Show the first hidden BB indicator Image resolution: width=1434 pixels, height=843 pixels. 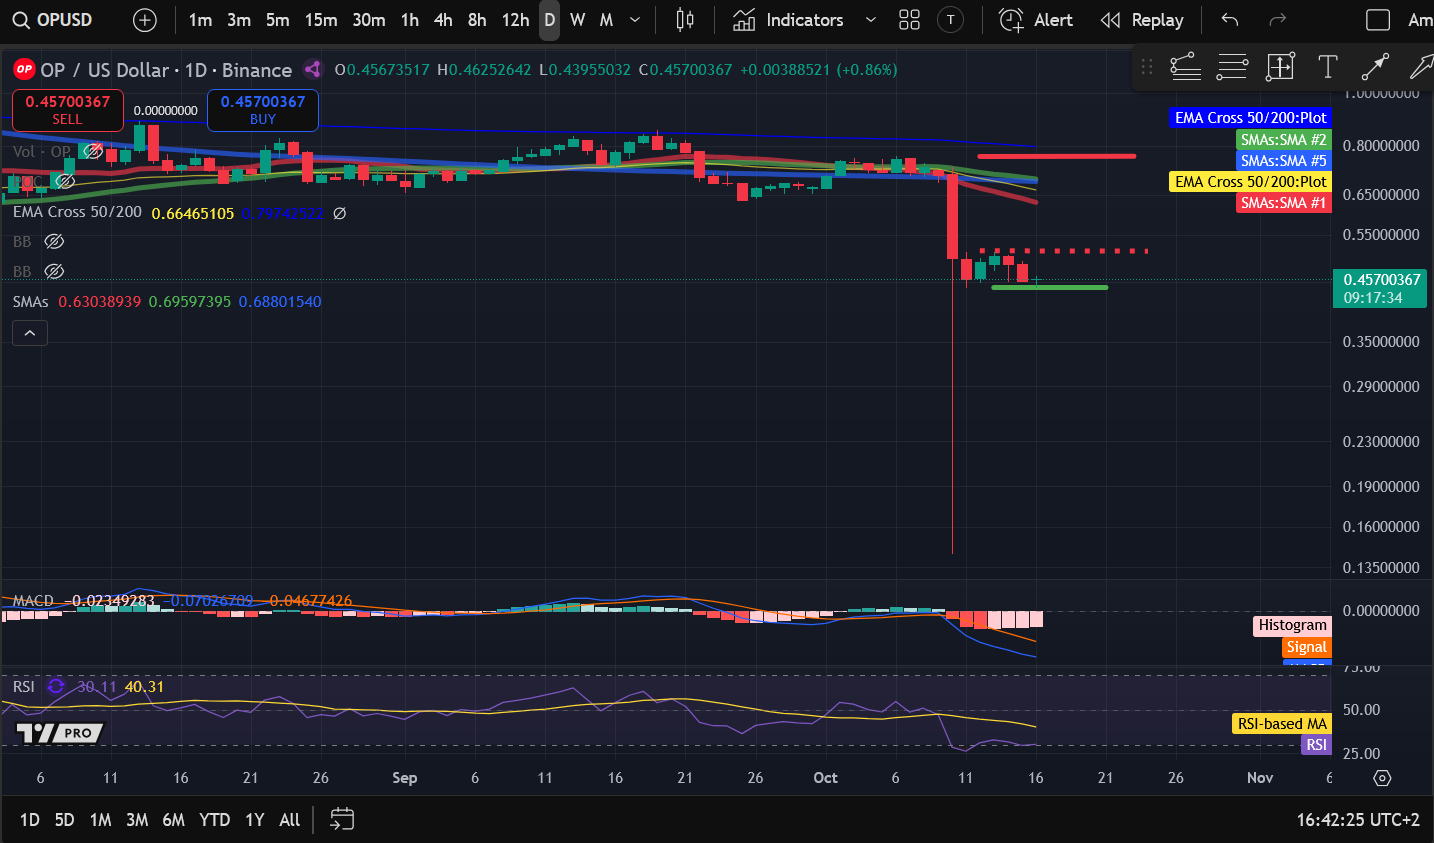click(55, 242)
